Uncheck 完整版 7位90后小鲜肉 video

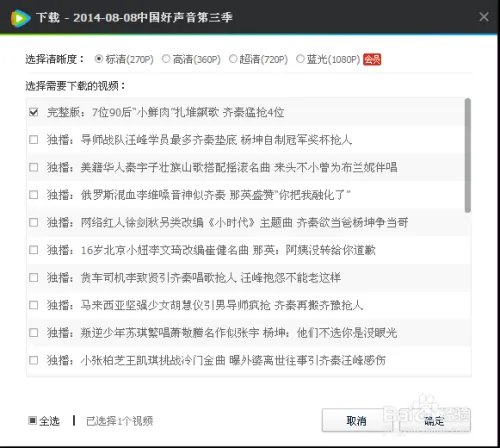click(33, 112)
